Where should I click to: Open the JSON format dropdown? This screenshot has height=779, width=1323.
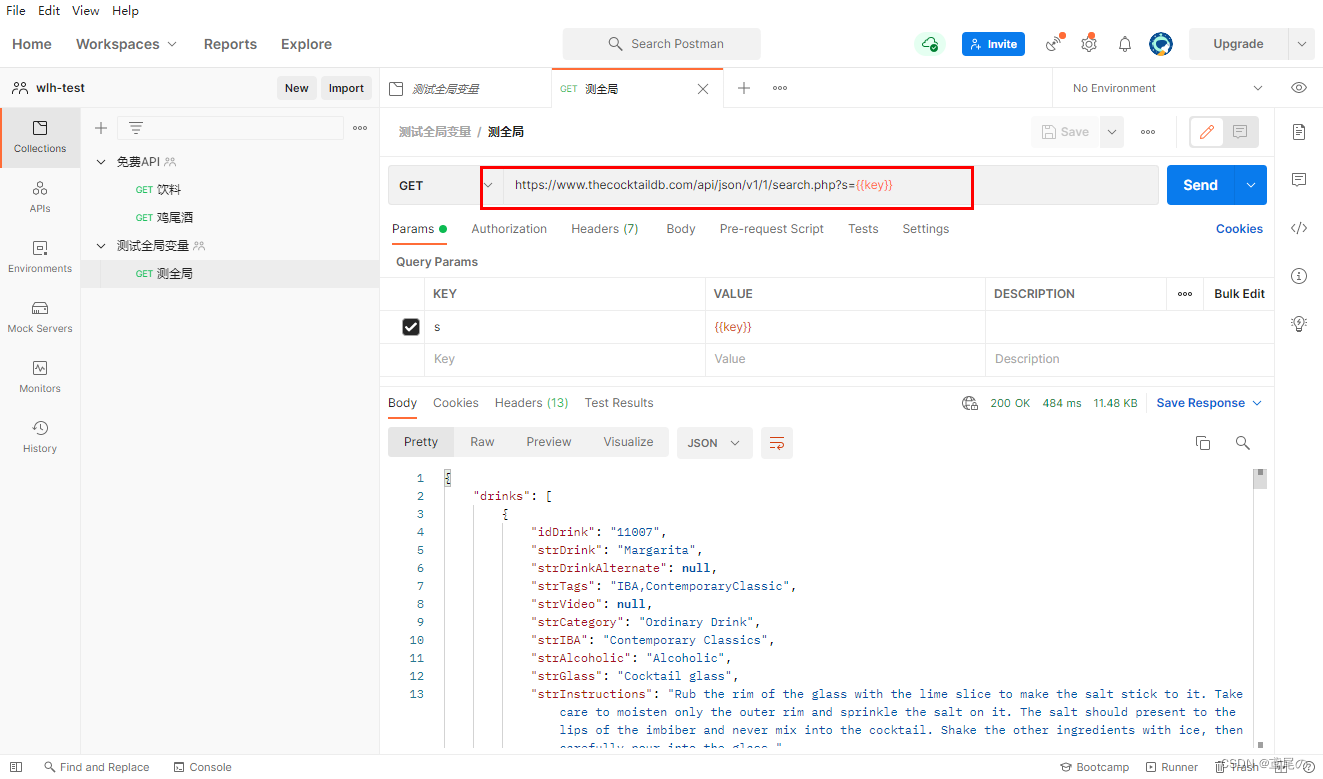point(714,443)
